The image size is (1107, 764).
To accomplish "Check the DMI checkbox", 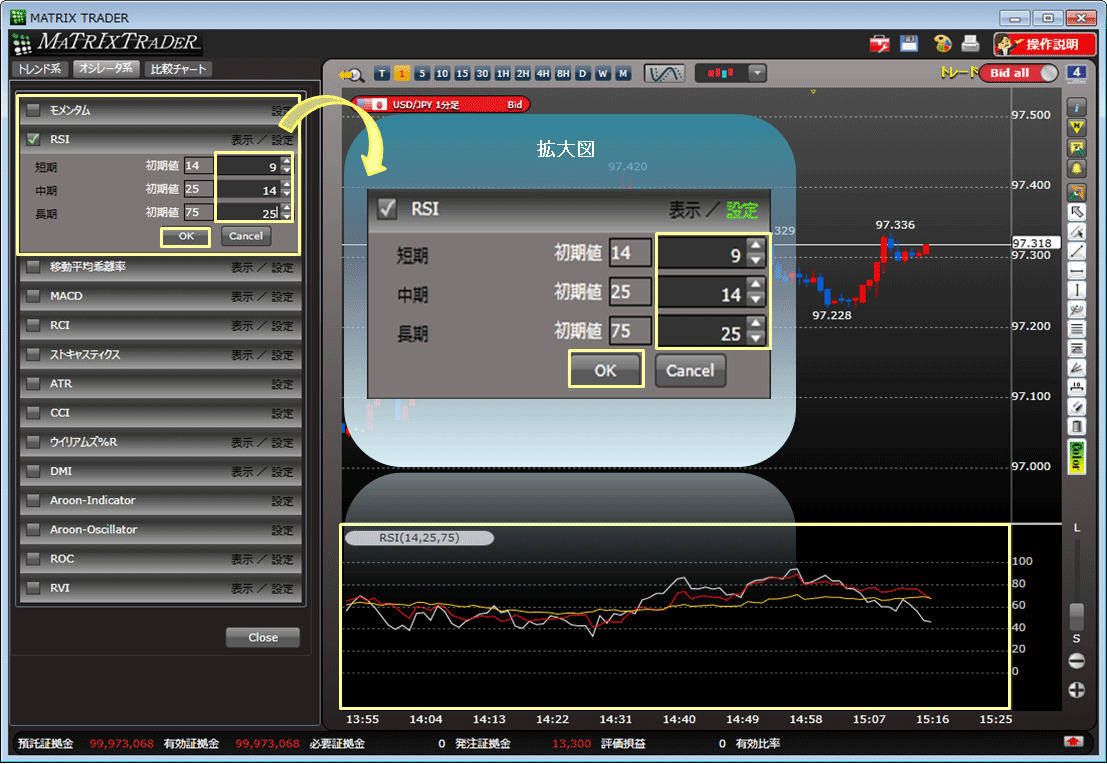I will (33, 471).
